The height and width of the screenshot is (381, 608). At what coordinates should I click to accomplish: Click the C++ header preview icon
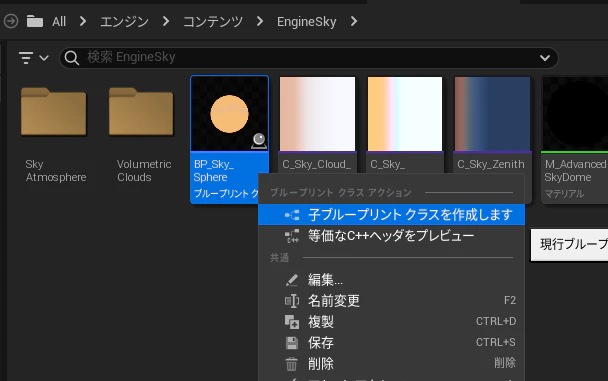click(x=292, y=236)
